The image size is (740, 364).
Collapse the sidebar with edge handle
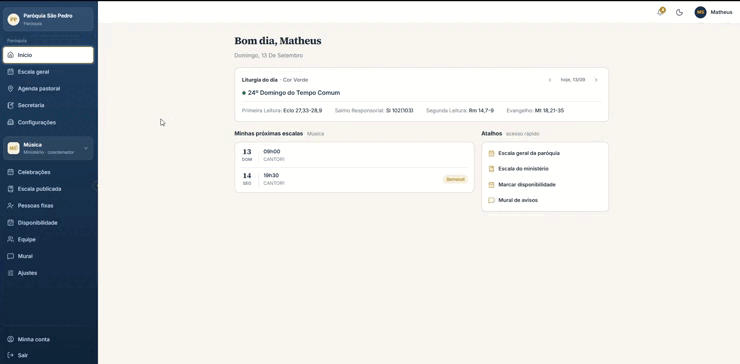(x=96, y=186)
